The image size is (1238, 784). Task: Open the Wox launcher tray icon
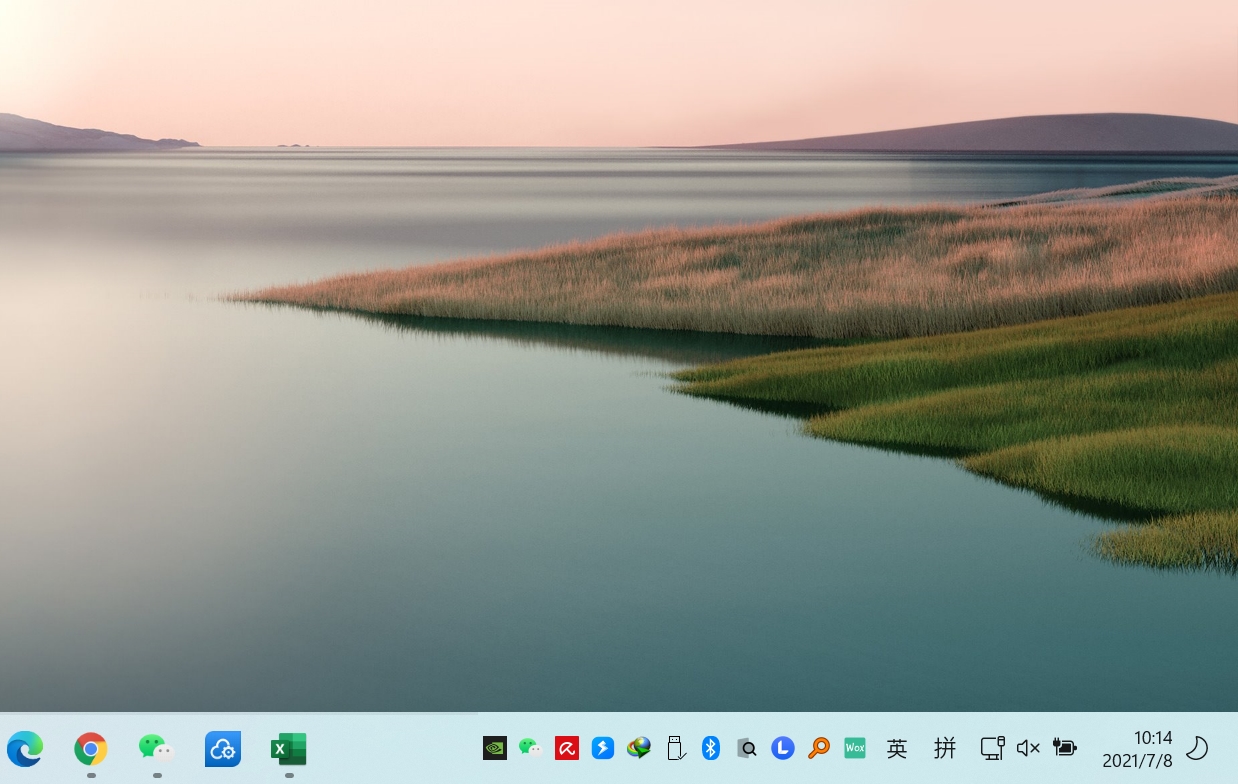855,748
